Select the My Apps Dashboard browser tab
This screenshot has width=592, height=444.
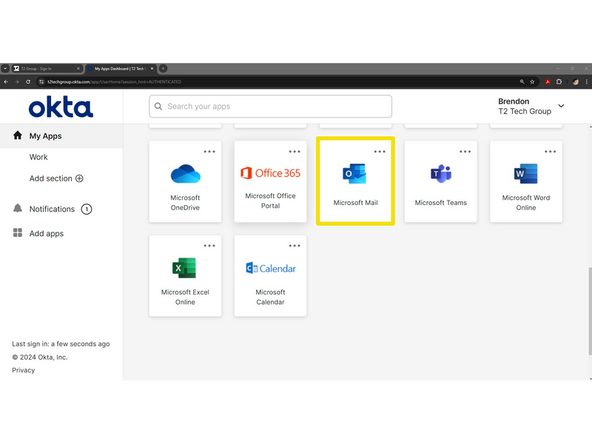point(121,68)
